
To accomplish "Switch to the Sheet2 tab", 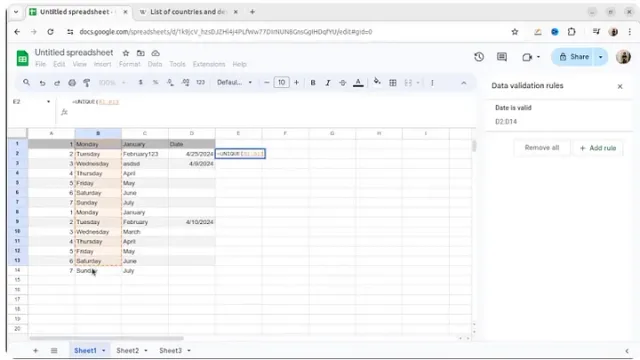I will [127, 351].
